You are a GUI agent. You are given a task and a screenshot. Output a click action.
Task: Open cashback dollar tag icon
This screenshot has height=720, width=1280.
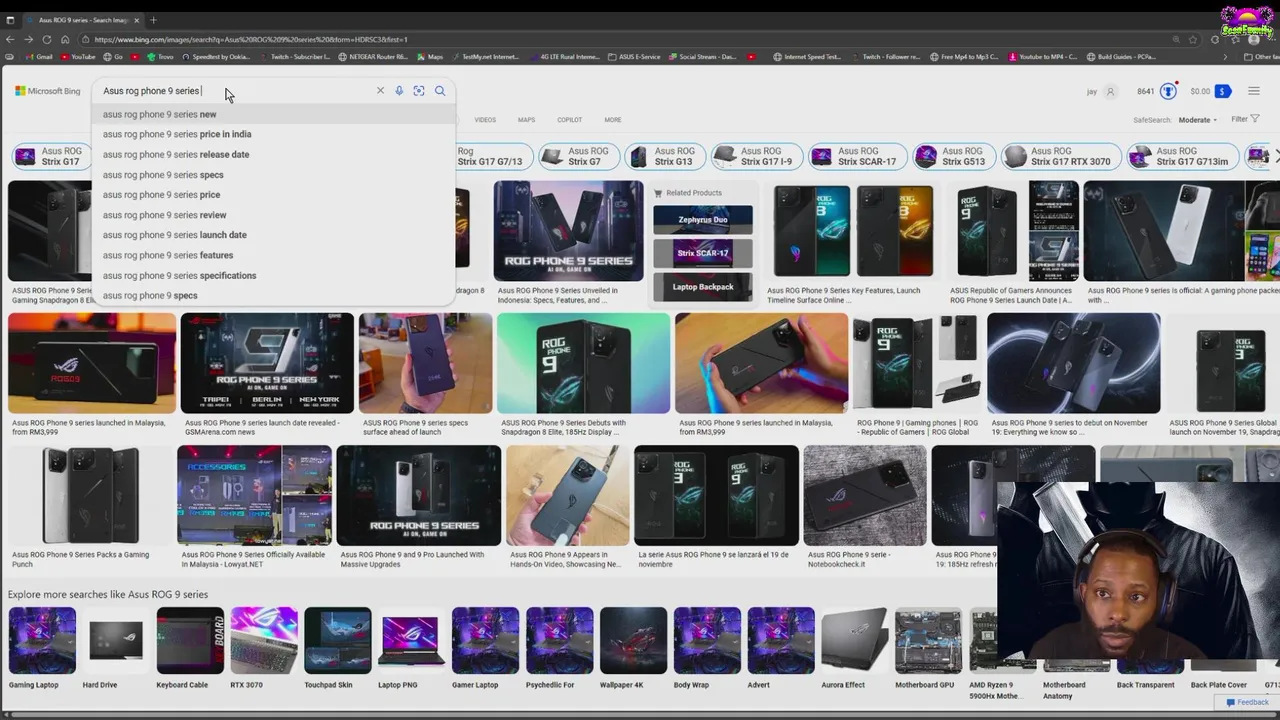(1222, 91)
